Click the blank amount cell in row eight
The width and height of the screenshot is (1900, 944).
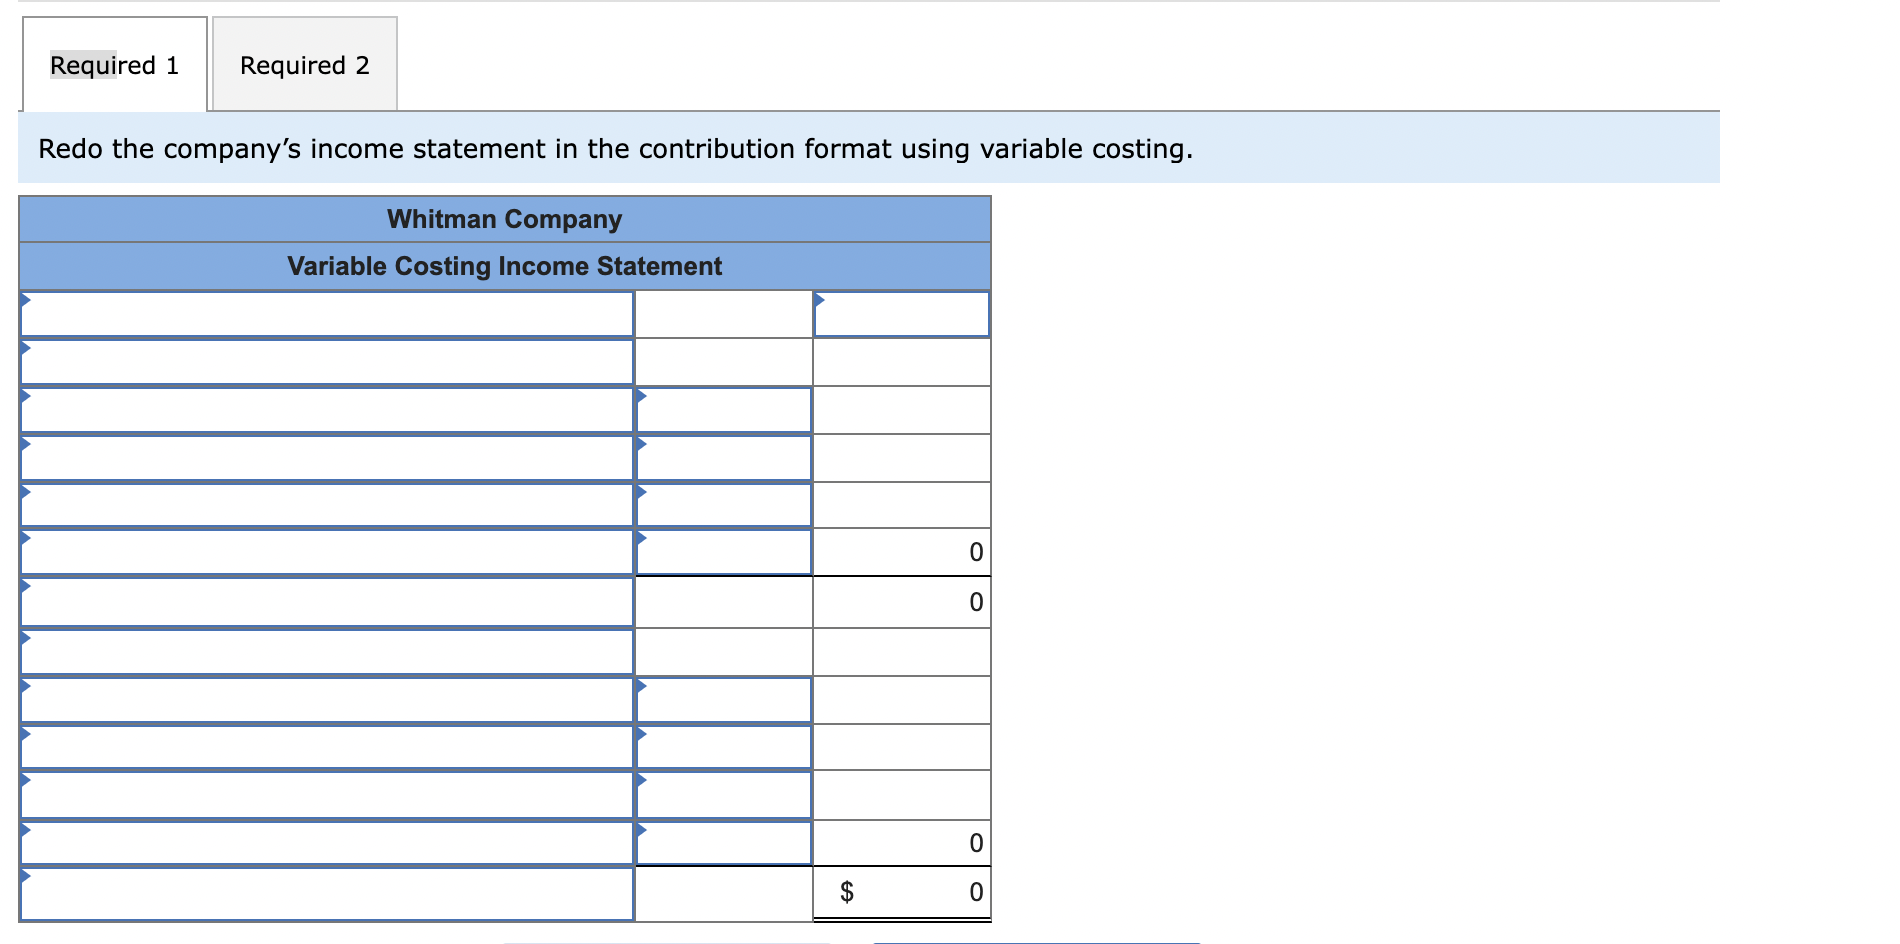click(900, 649)
